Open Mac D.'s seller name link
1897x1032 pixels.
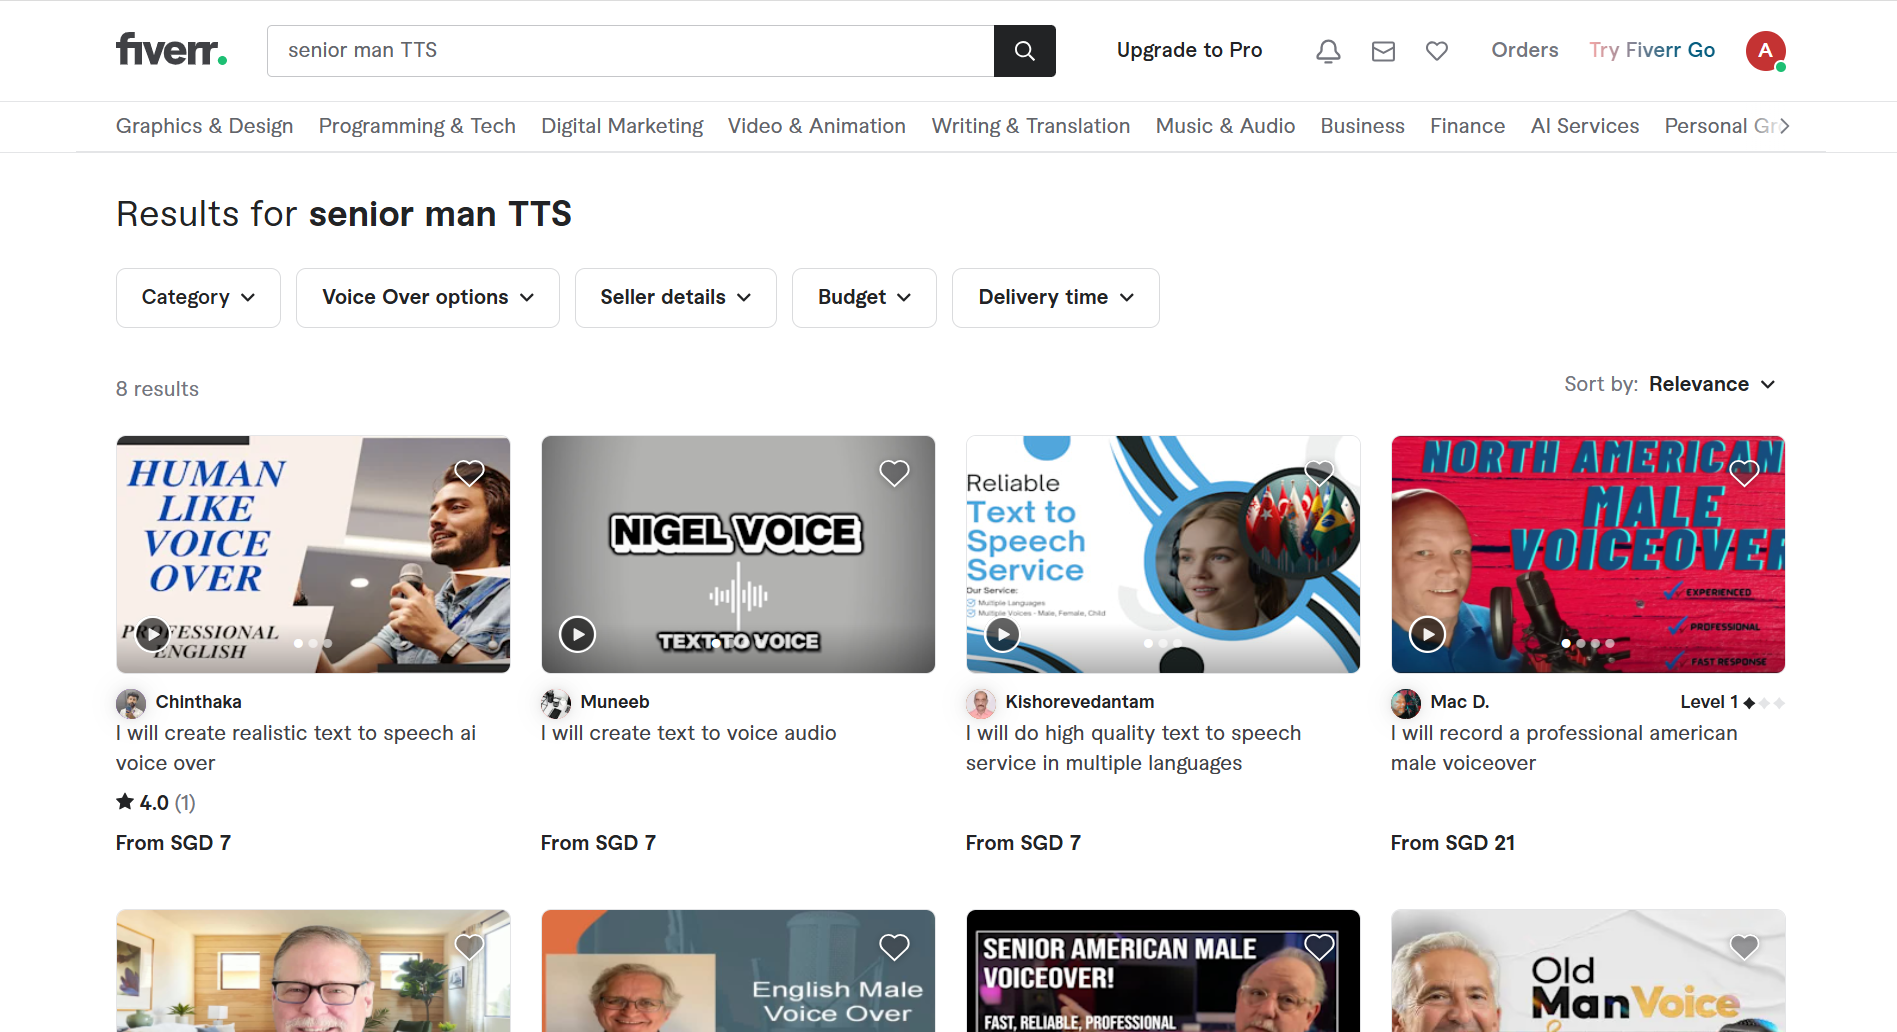1460,702
